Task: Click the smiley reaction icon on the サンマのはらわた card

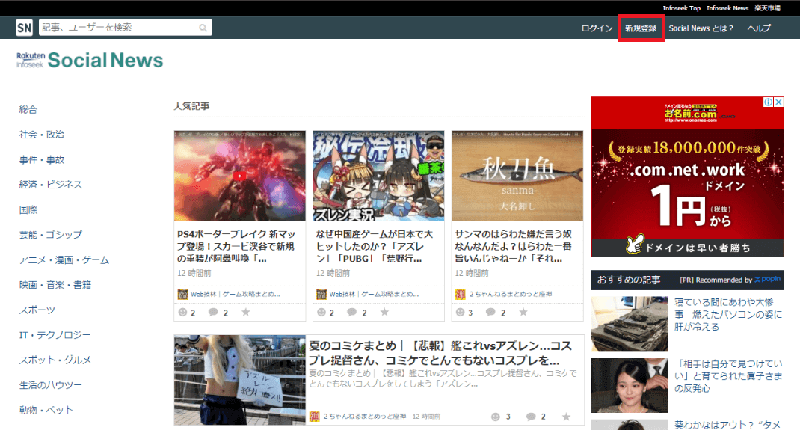Action: pyautogui.click(x=460, y=312)
